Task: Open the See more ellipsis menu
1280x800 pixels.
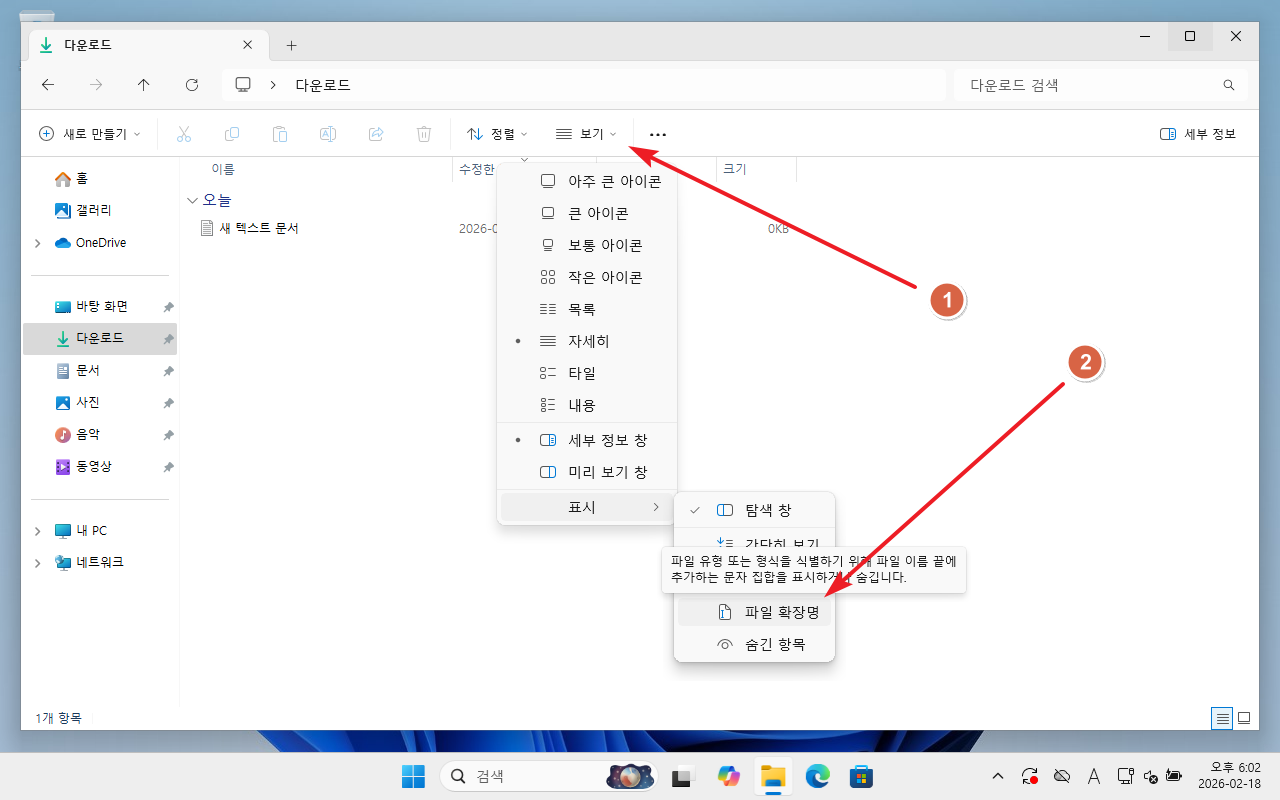Action: [657, 134]
